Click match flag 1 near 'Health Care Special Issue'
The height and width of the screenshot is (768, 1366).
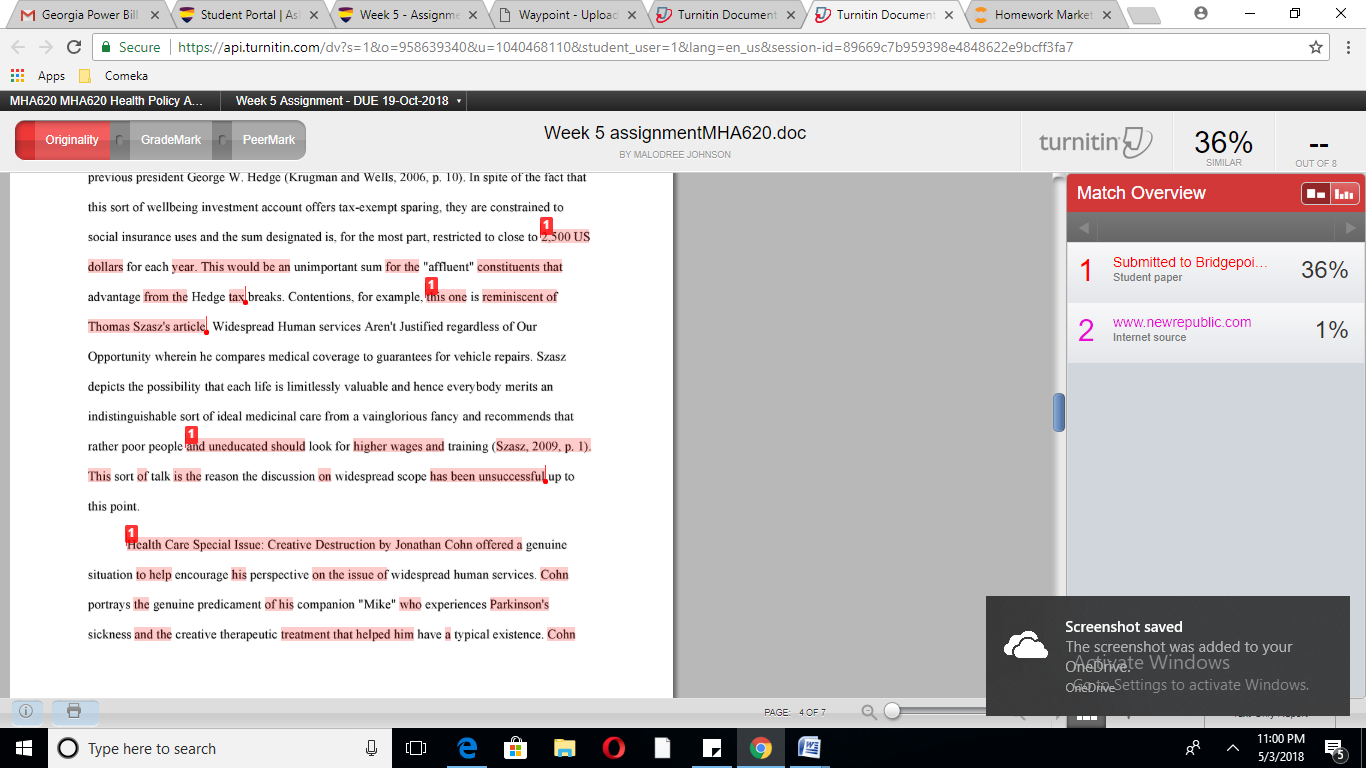point(131,533)
